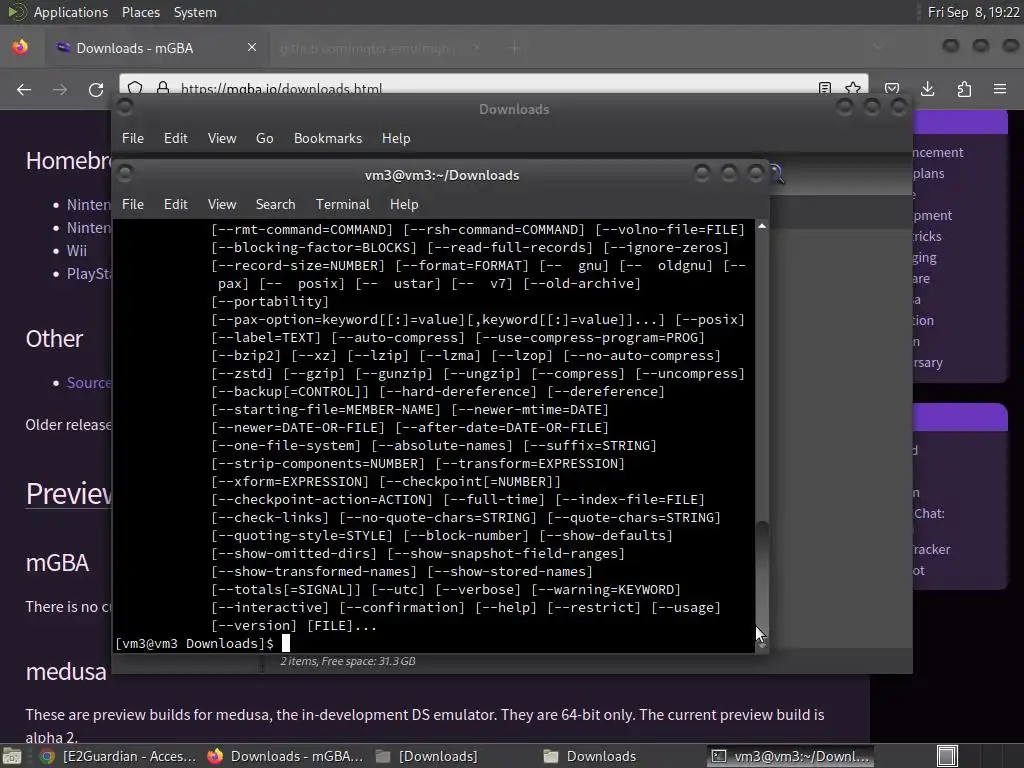Open Firefox hamburger application menu

click(1000, 89)
